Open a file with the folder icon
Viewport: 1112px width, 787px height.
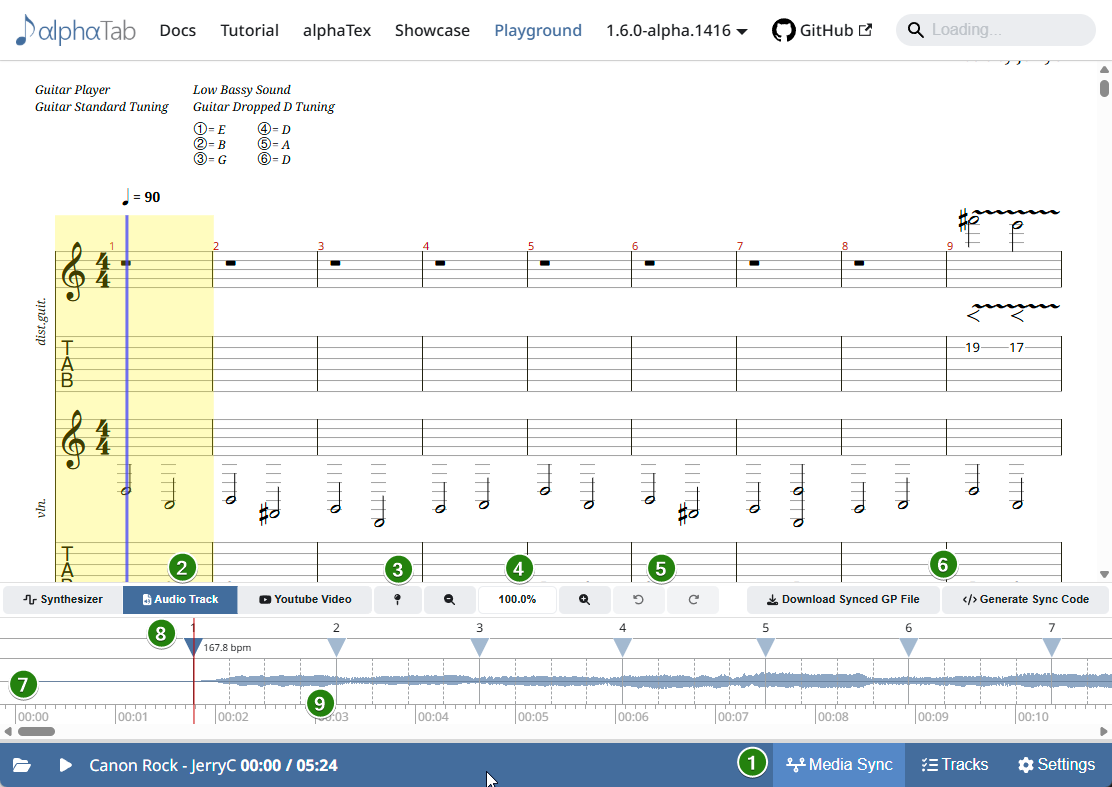(21, 765)
